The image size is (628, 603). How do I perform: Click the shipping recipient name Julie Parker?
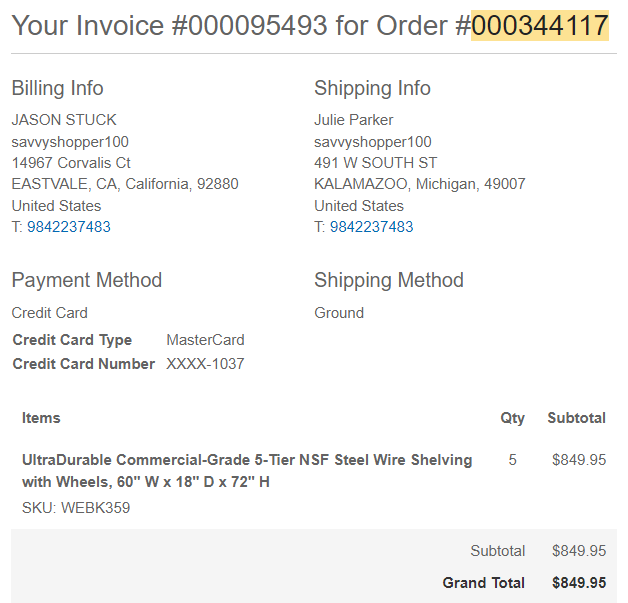tap(354, 120)
